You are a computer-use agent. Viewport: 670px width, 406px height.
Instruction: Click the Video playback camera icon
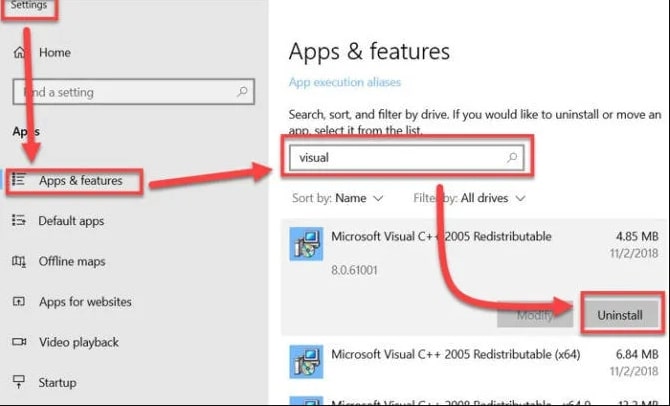click(19, 342)
